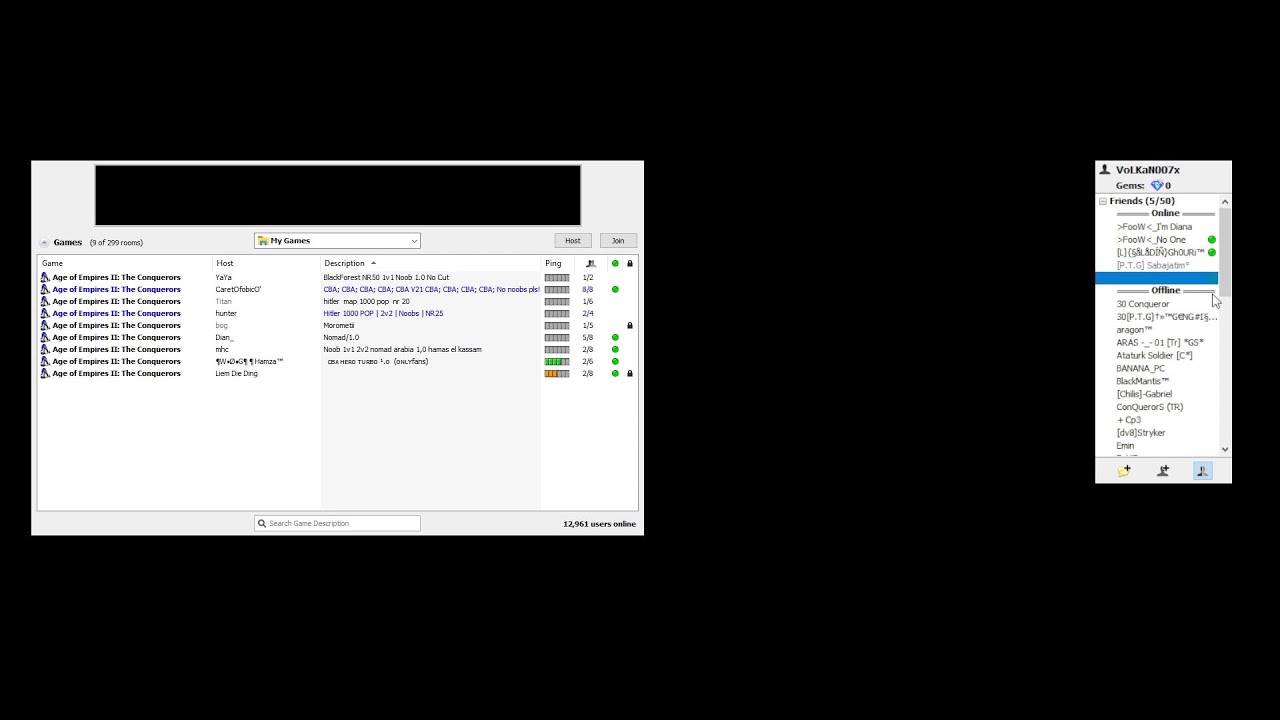
Task: Click the game icon in Liem Die Ding's row
Action: coord(45,373)
